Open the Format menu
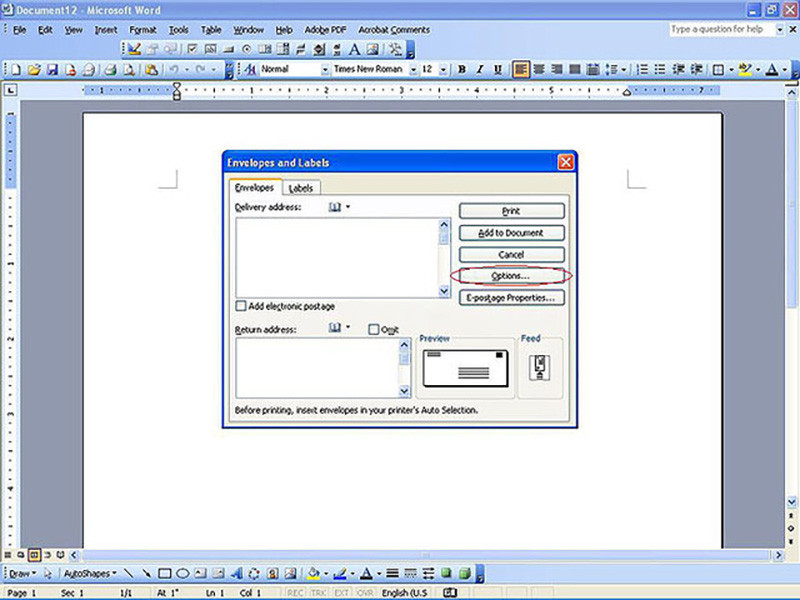 142,30
